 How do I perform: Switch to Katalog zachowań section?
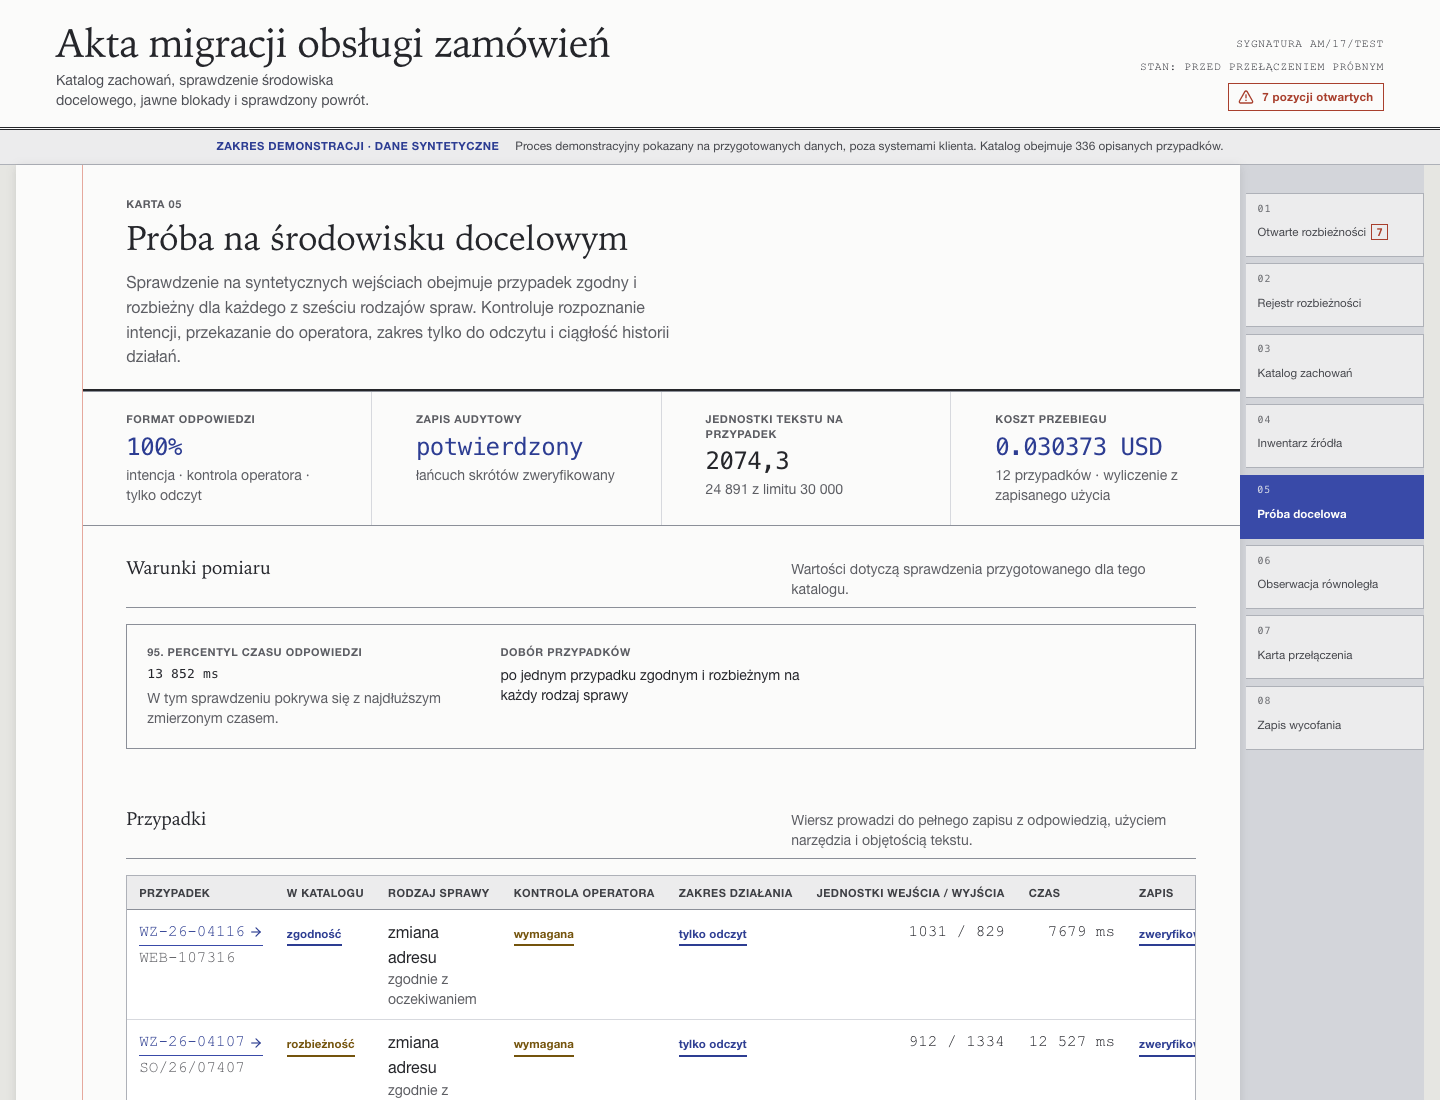point(1334,365)
